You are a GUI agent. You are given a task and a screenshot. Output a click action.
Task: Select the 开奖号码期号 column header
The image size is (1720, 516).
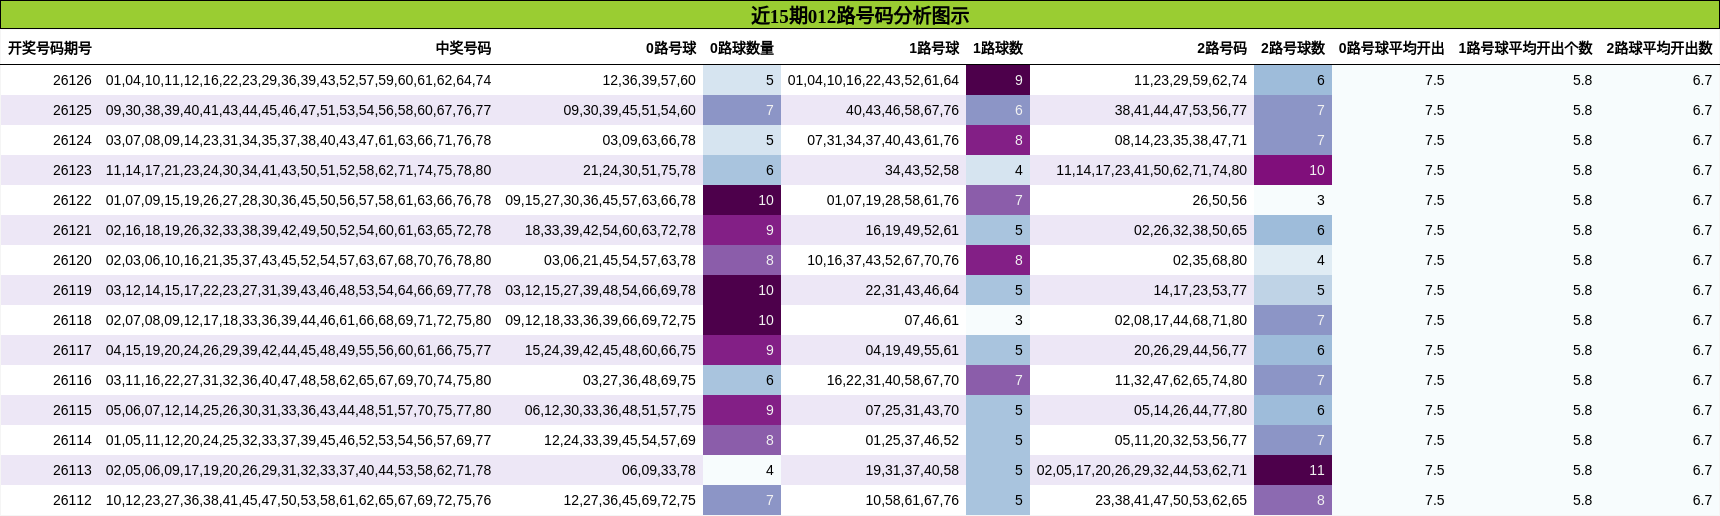(50, 48)
